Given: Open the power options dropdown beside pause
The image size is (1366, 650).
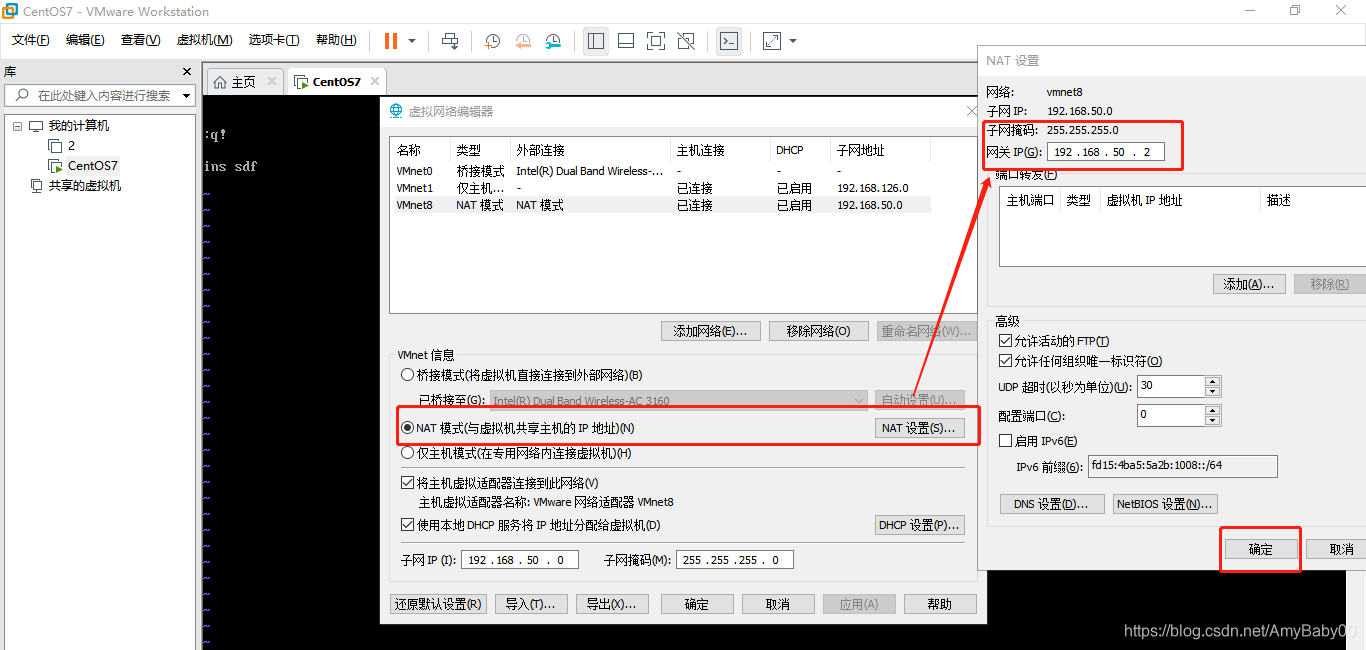Looking at the screenshot, I should coord(412,41).
